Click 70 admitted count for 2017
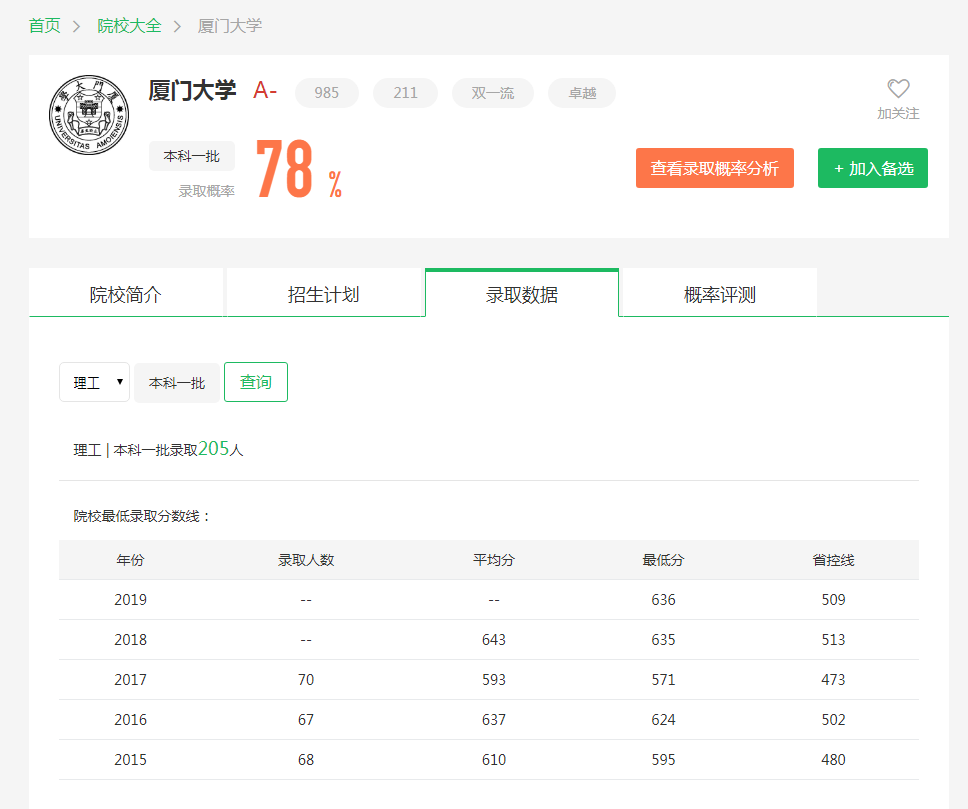Image resolution: width=968 pixels, height=809 pixels. [306, 680]
